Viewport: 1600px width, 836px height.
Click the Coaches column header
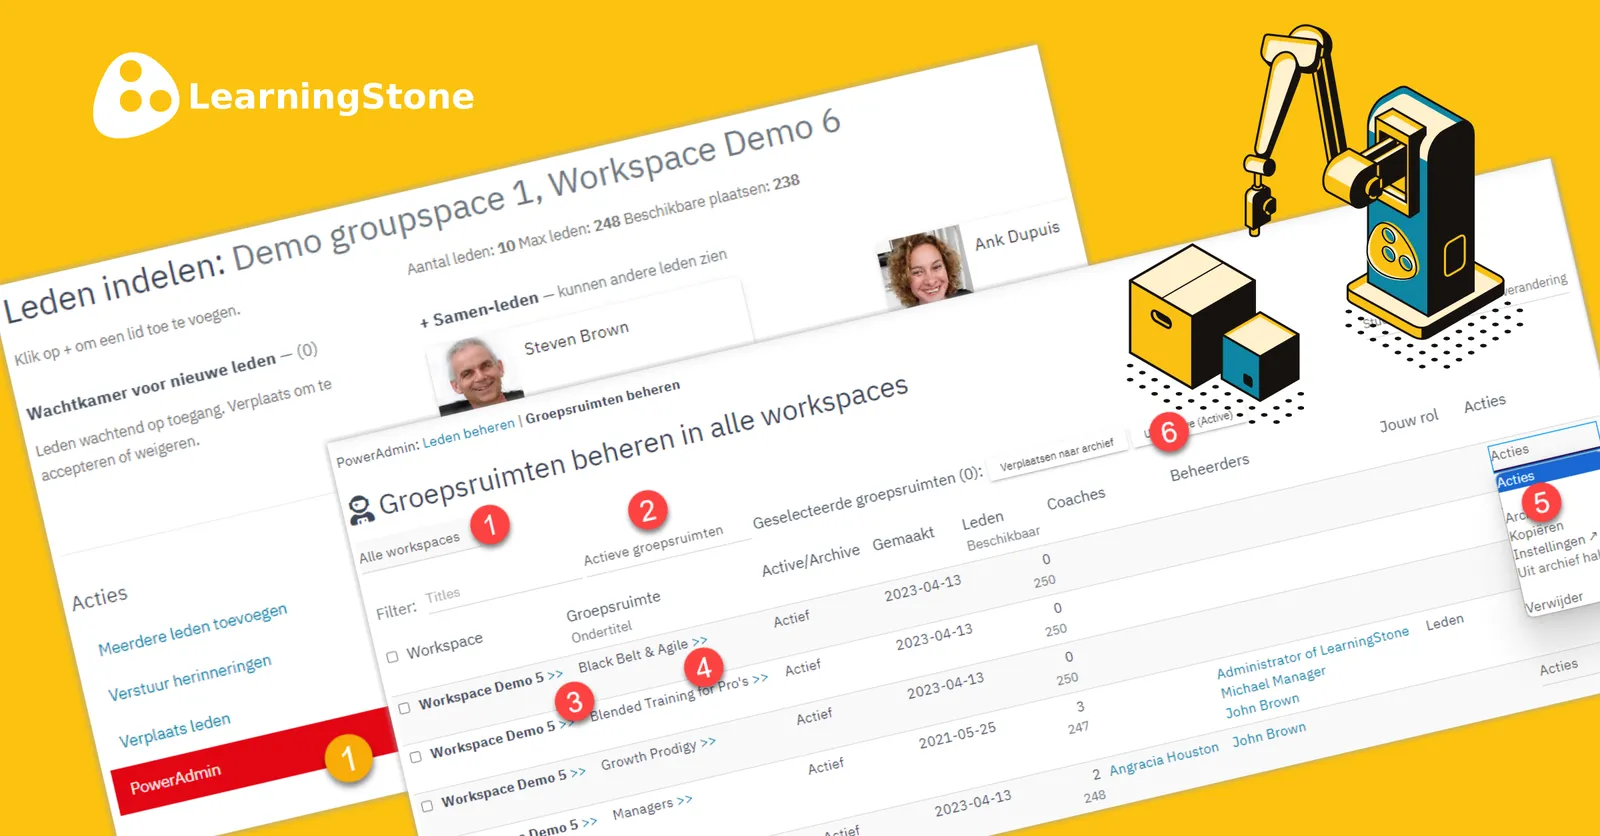[1076, 498]
